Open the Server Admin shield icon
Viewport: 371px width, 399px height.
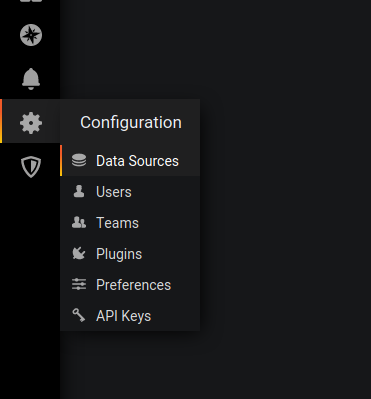pyautogui.click(x=31, y=167)
